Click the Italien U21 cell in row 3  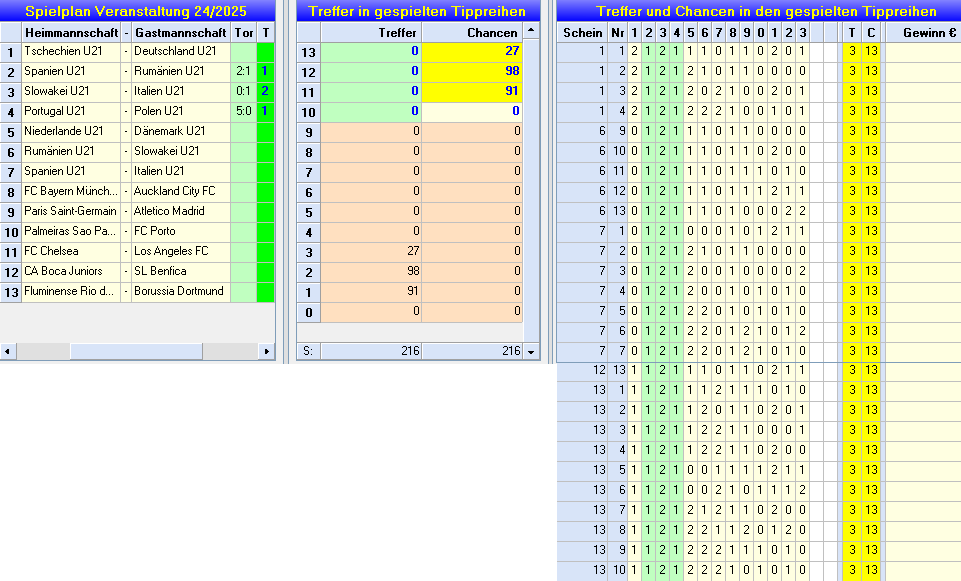[x=181, y=91]
